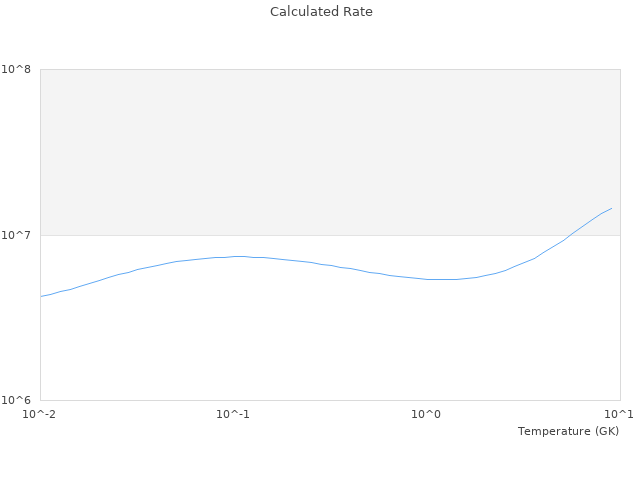This screenshot has height=480, width=640.
Task: Click the "Calculated Rate" chart title
Action: coord(320,12)
